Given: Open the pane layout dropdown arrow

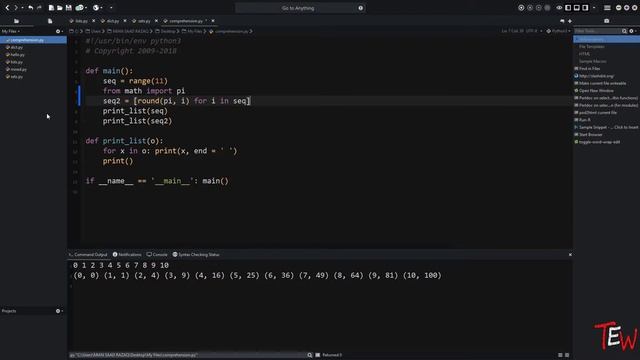Looking at the screenshot, I should 594,8.
